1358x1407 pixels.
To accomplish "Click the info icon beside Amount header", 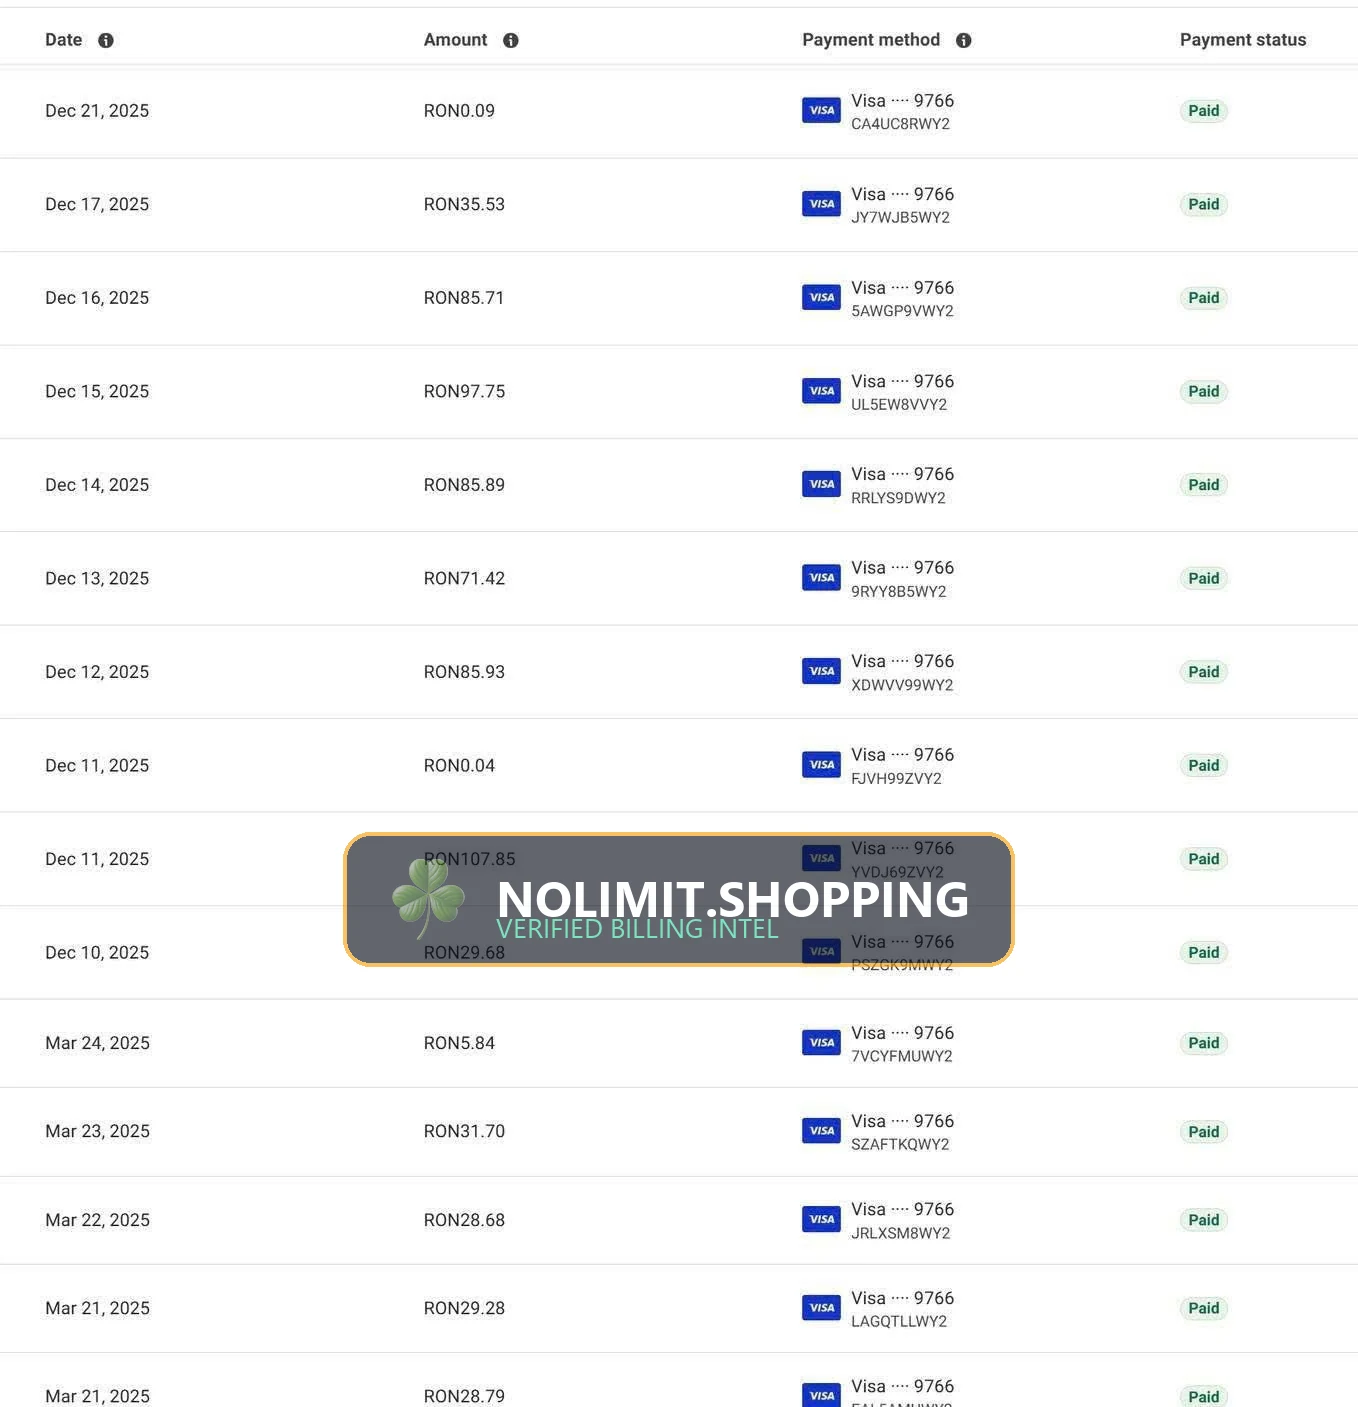I will click(511, 40).
